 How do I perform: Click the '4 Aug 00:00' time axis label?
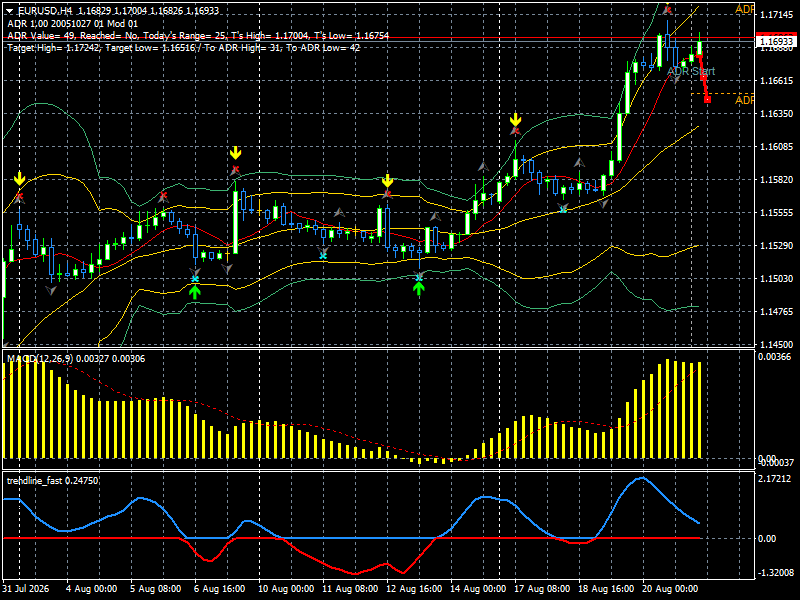[91, 589]
